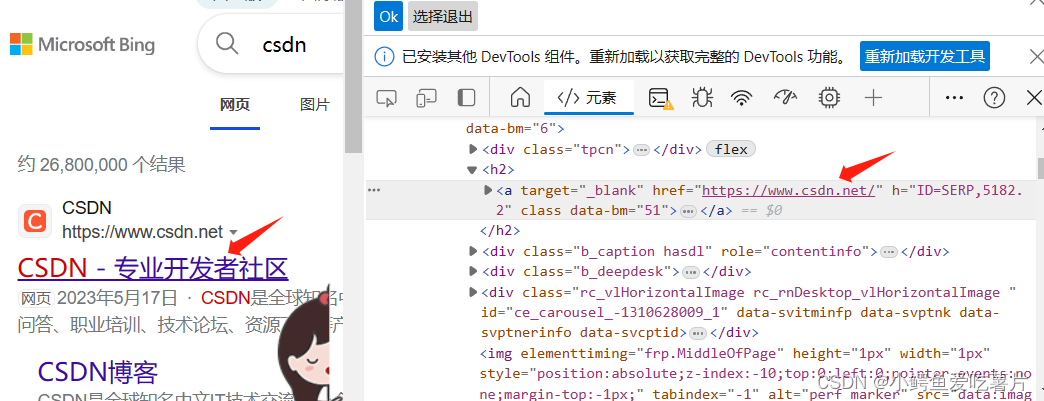Viewport: 1044px width, 401px height.
Task: Open the Sources bug debugger icon
Action: tap(701, 98)
